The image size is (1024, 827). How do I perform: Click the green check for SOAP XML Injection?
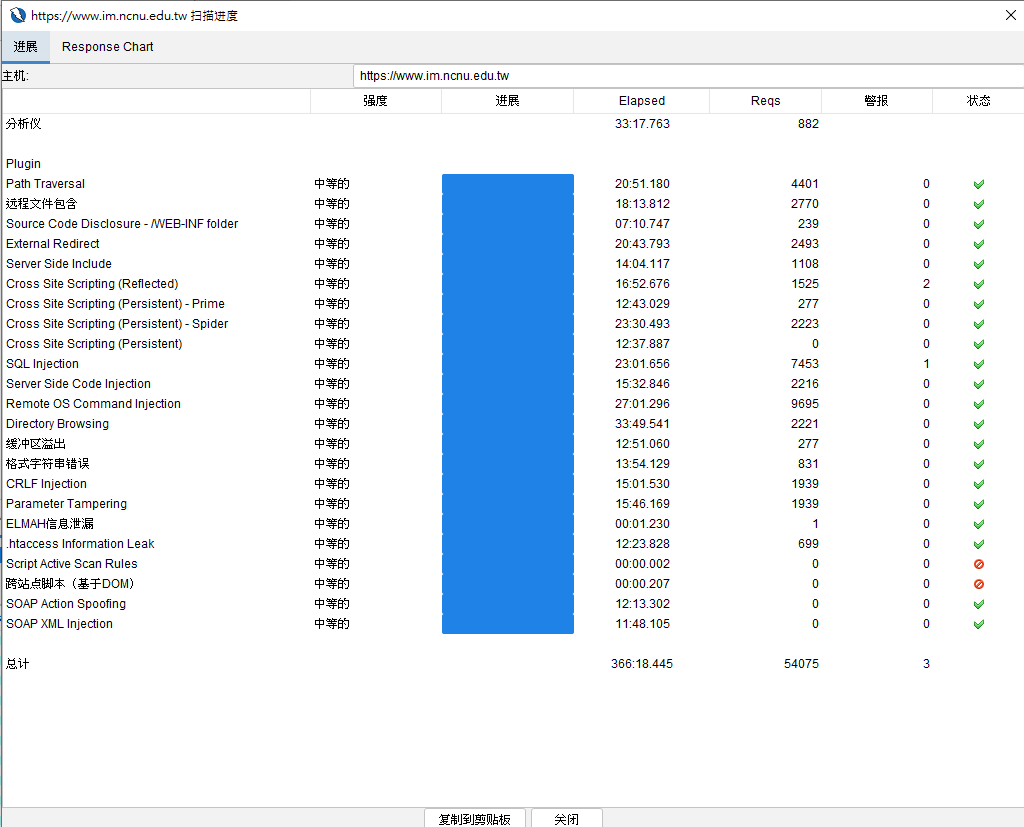(978, 624)
